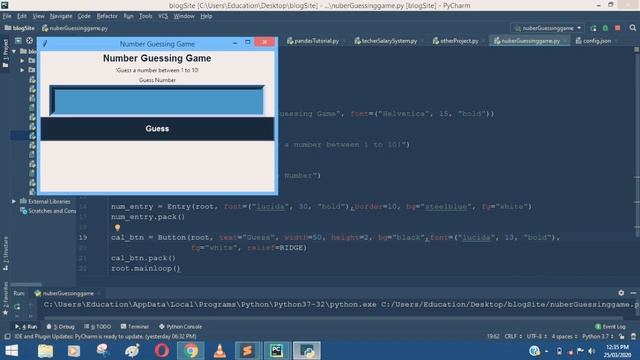Expand External Libraries tree node
Image resolution: width=640 pixels, height=360 pixels.
pyautogui.click(x=14, y=201)
